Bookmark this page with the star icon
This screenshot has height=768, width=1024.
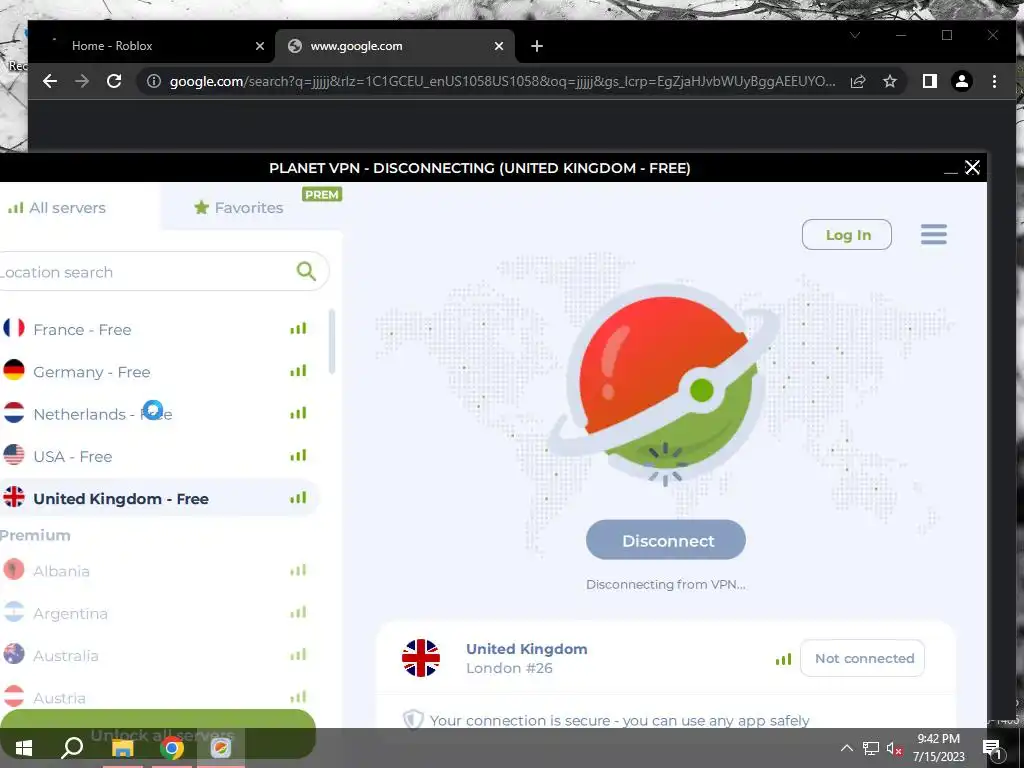coord(889,81)
